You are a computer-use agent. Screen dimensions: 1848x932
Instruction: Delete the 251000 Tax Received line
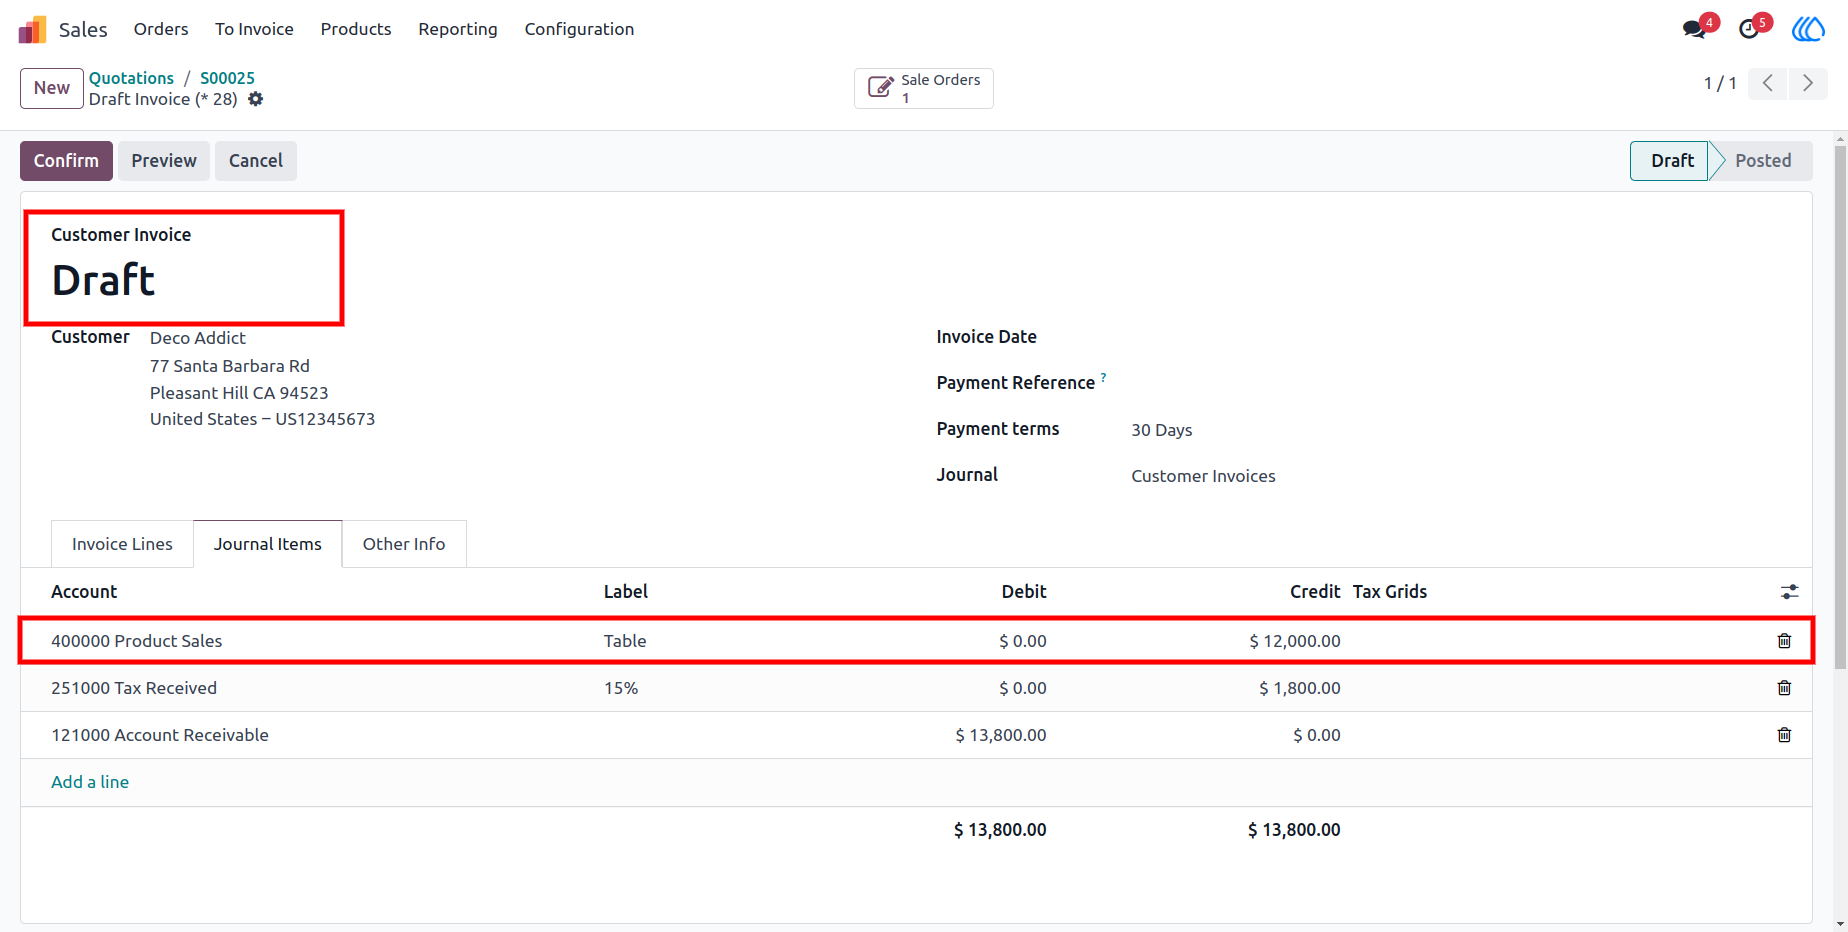(1784, 688)
